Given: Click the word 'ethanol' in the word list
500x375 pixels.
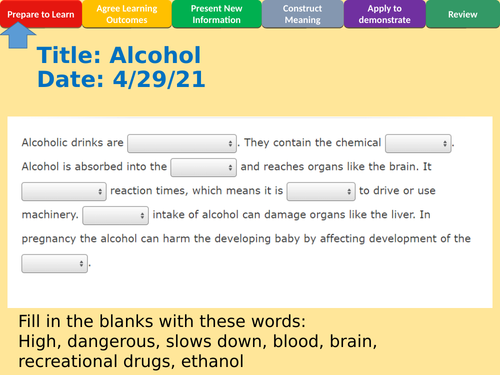Looking at the screenshot, I should tap(212, 361).
